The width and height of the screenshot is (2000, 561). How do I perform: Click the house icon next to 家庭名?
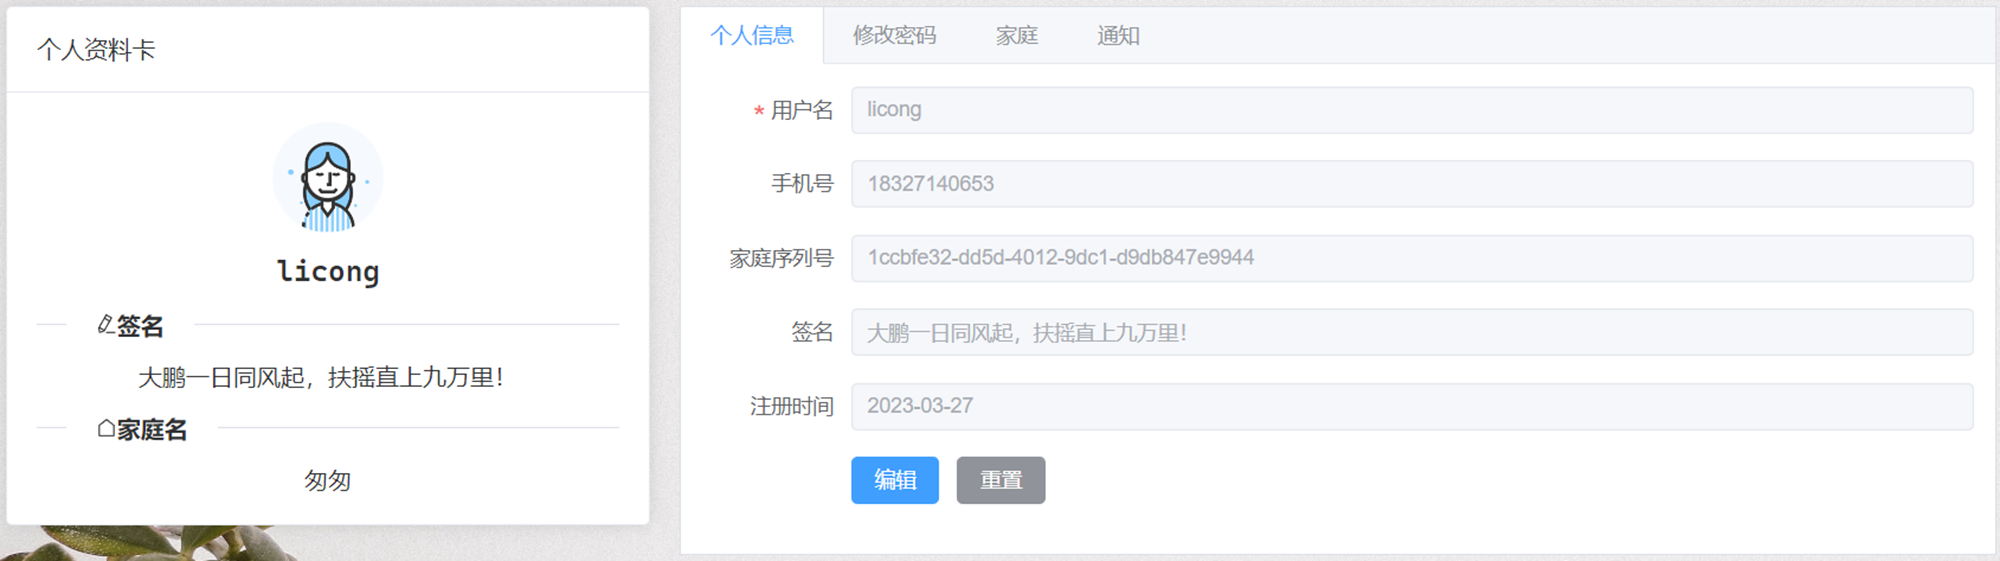click(x=106, y=429)
